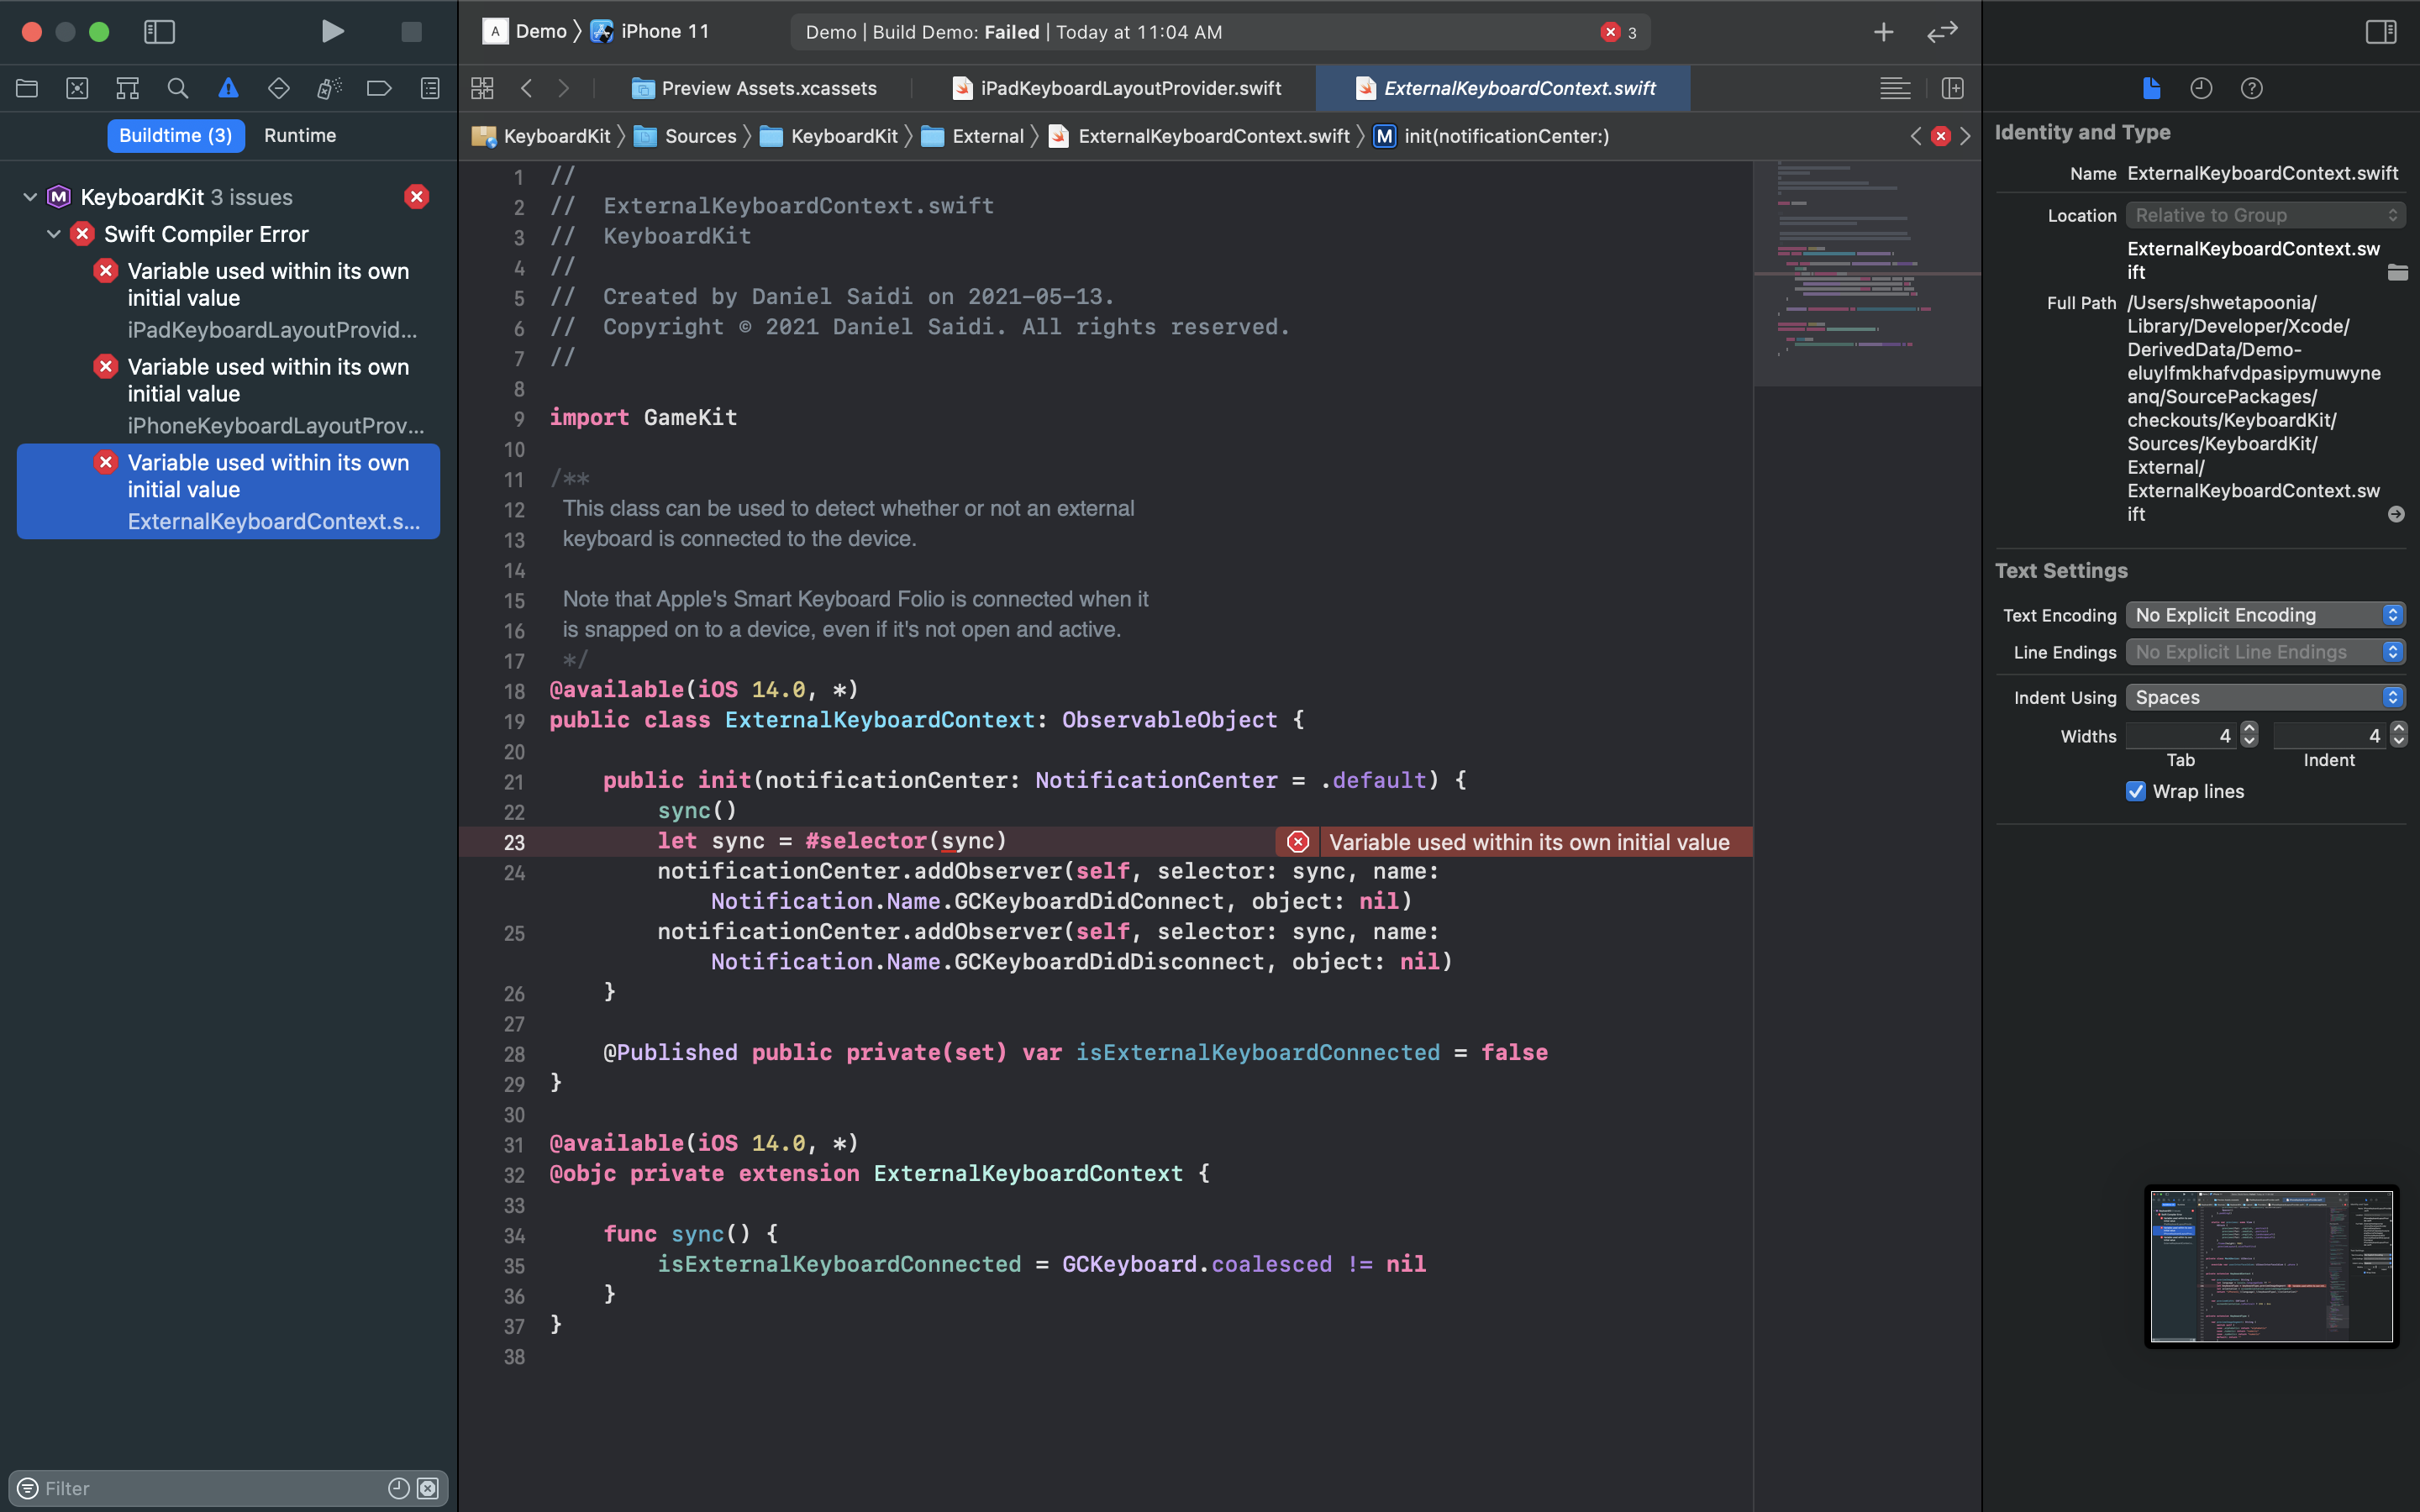The height and width of the screenshot is (1512, 2420).
Task: Switch to the Find navigator magnifier
Action: 178,88
